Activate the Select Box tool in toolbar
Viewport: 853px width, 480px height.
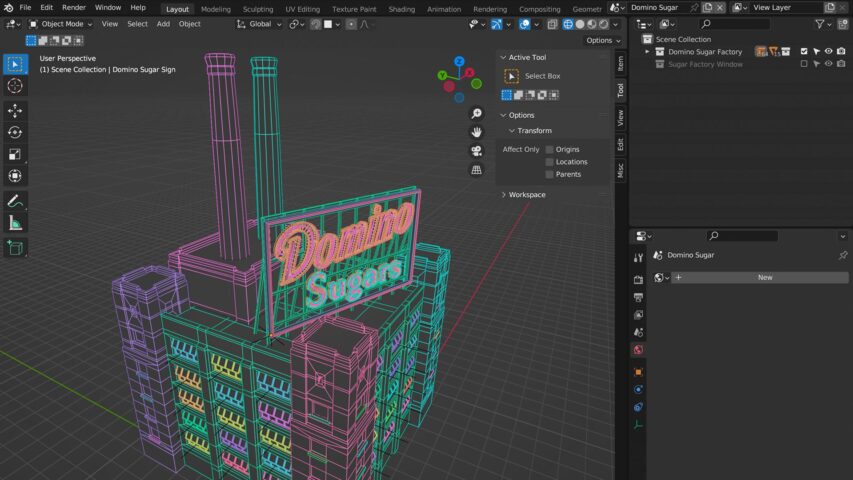15,64
